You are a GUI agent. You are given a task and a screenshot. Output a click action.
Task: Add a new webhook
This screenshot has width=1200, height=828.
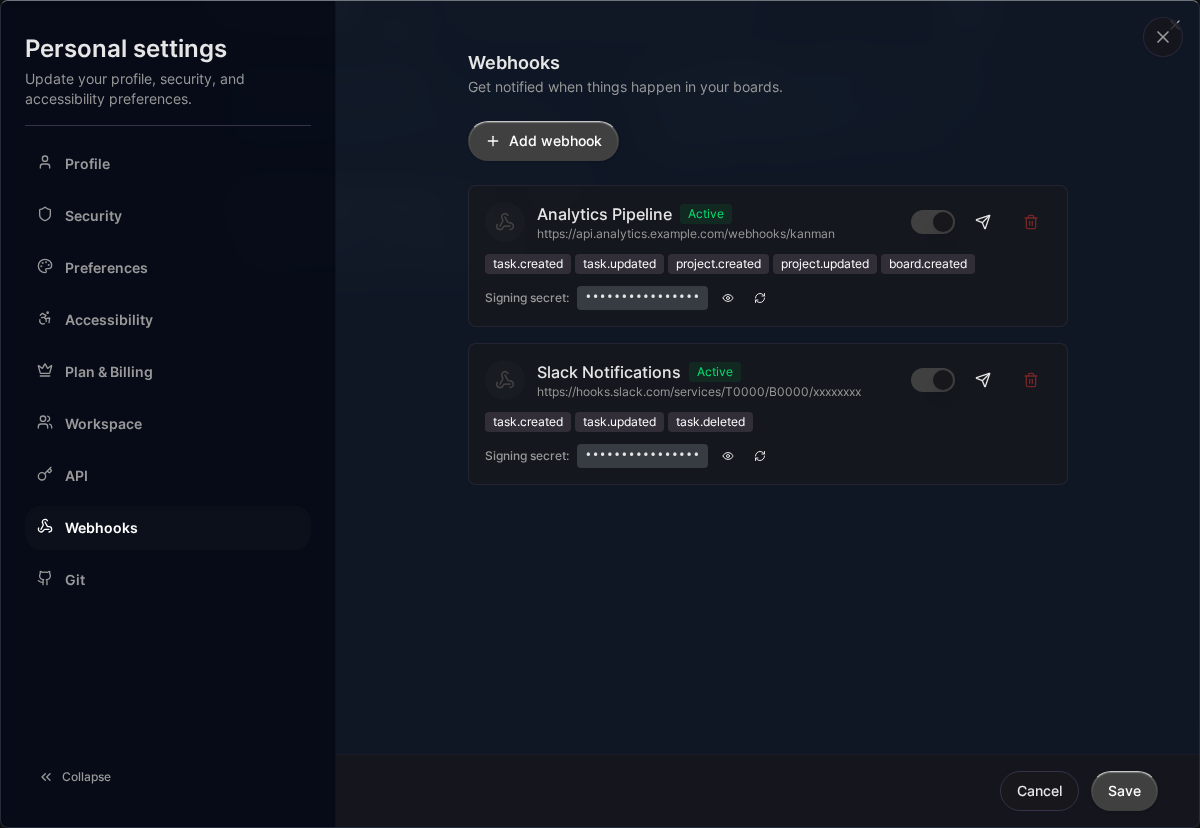(543, 141)
